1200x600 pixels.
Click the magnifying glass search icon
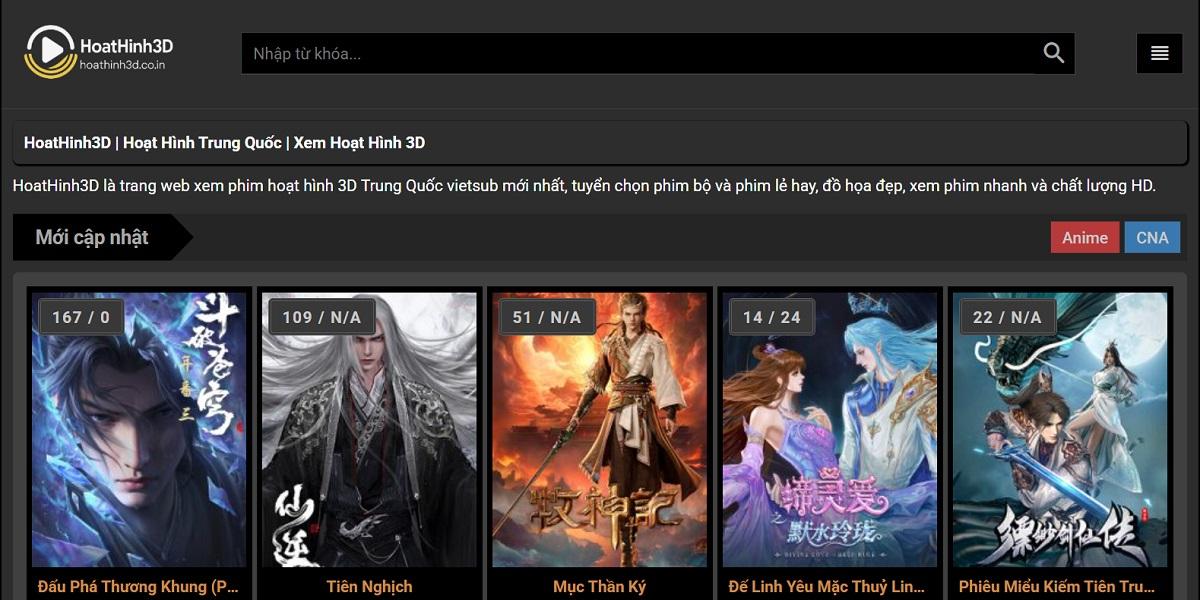(x=1054, y=53)
